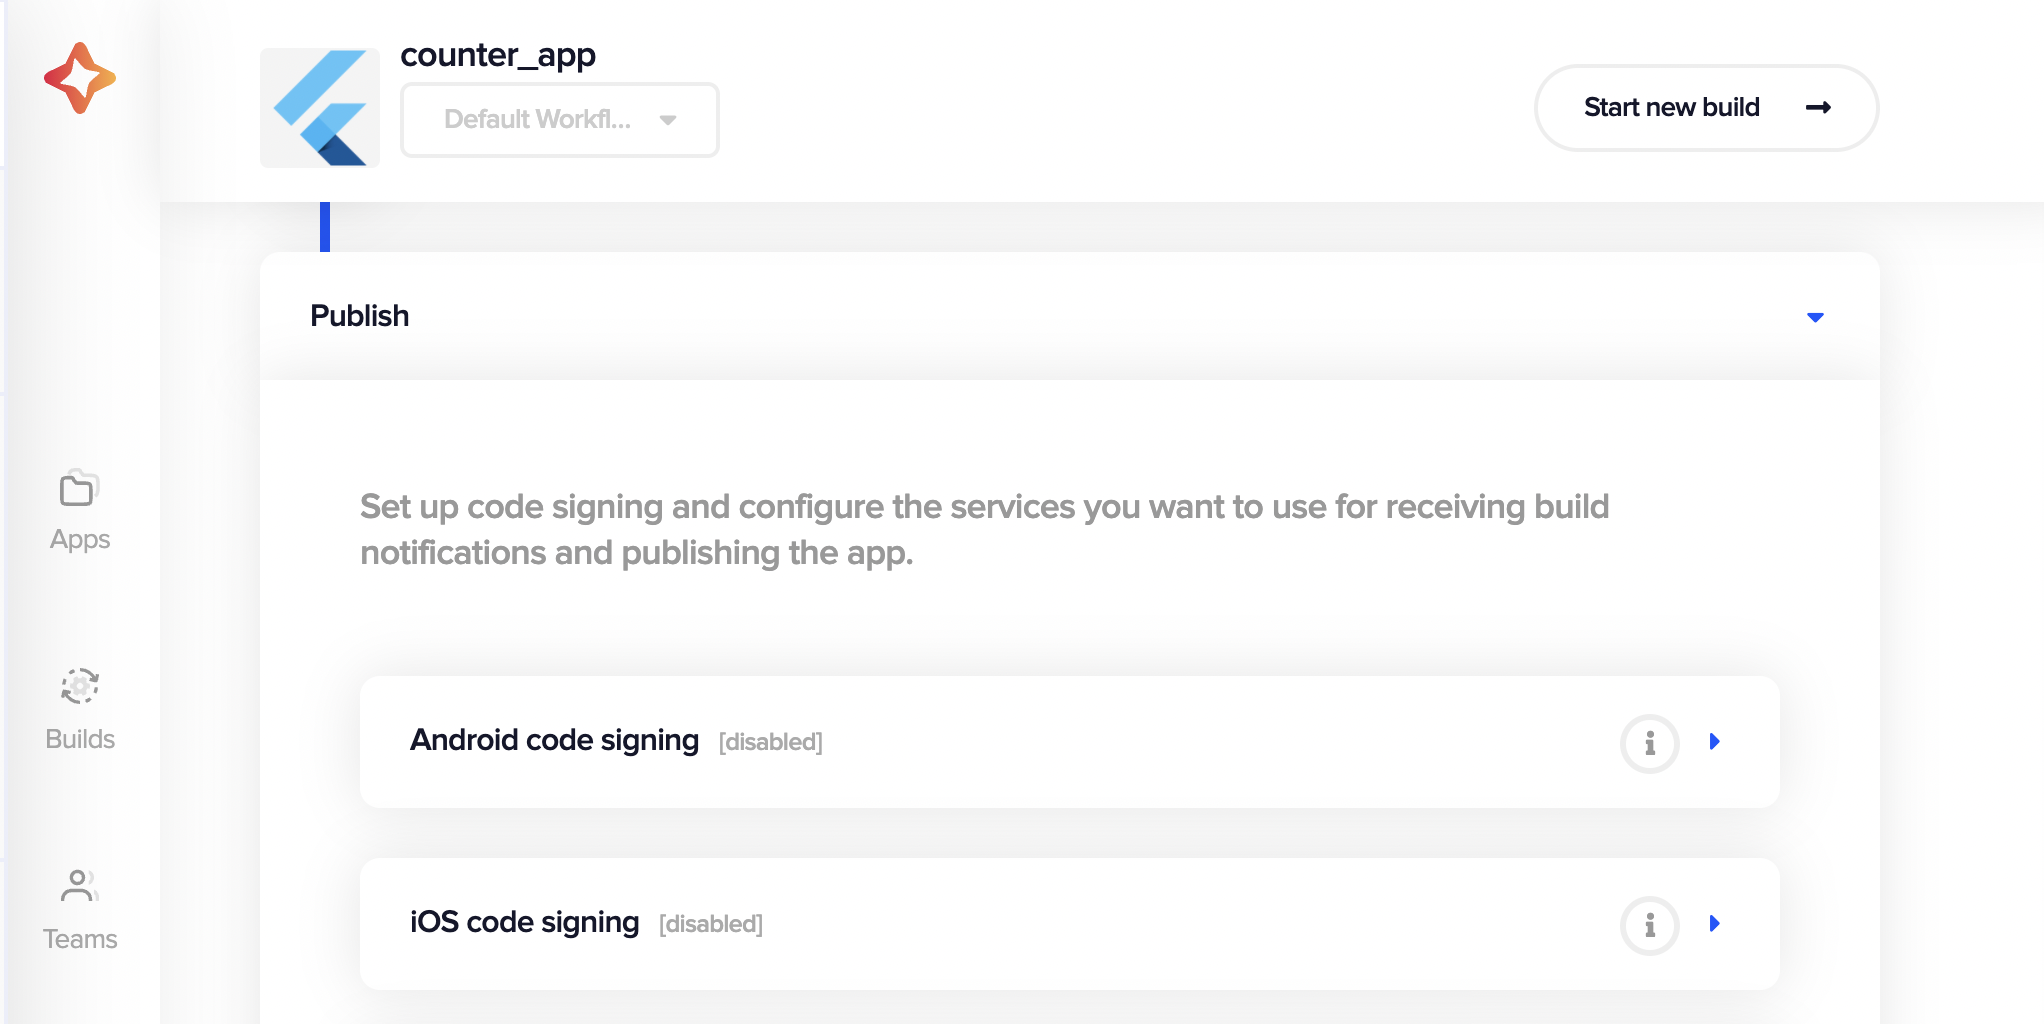Screen dimensions: 2044x1024
Task: Show info for iOS code signing
Action: point(1649,925)
